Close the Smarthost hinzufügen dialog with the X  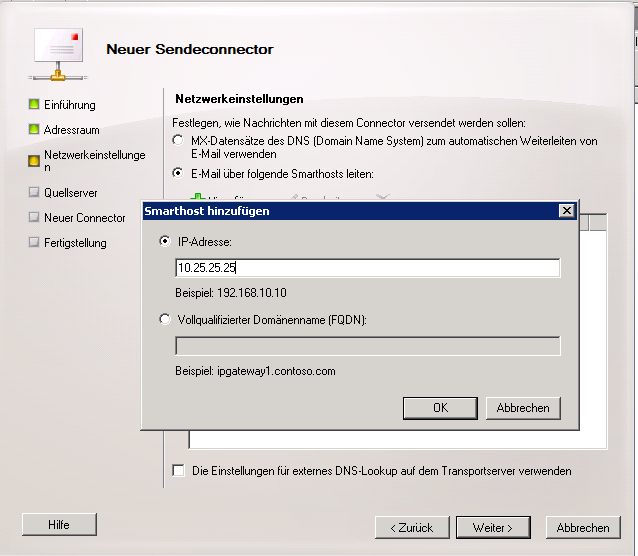(567, 211)
